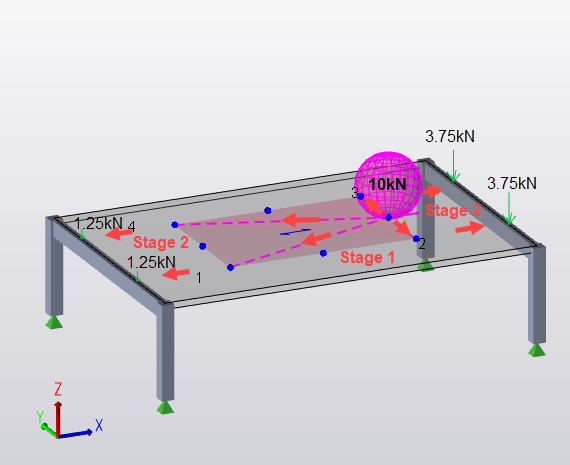Image resolution: width=570 pixels, height=465 pixels.
Task: Click the 1.25kN load near node 1
Action: point(137,276)
